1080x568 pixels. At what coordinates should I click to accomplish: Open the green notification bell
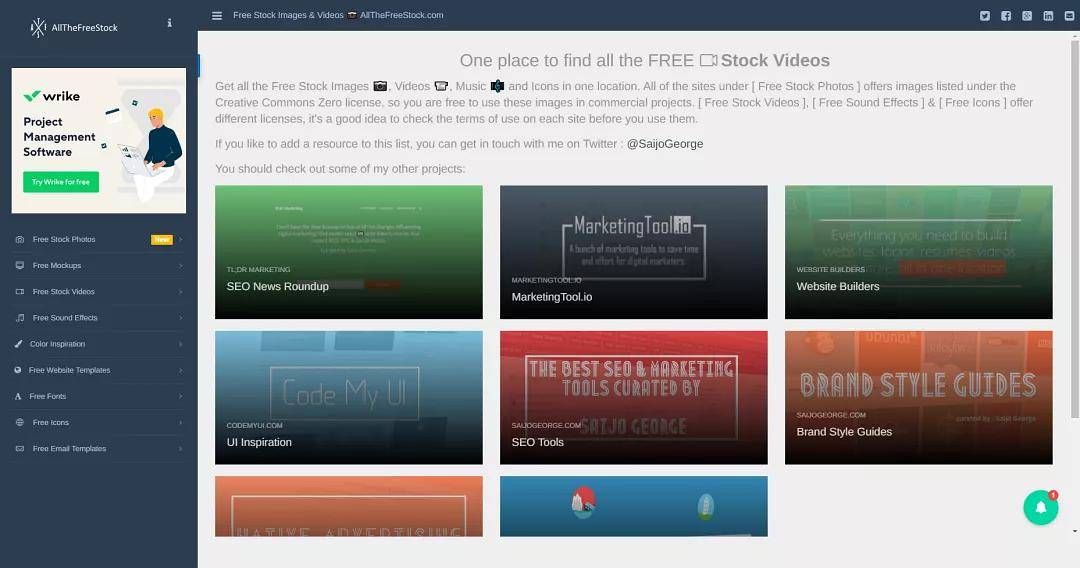(x=1040, y=507)
